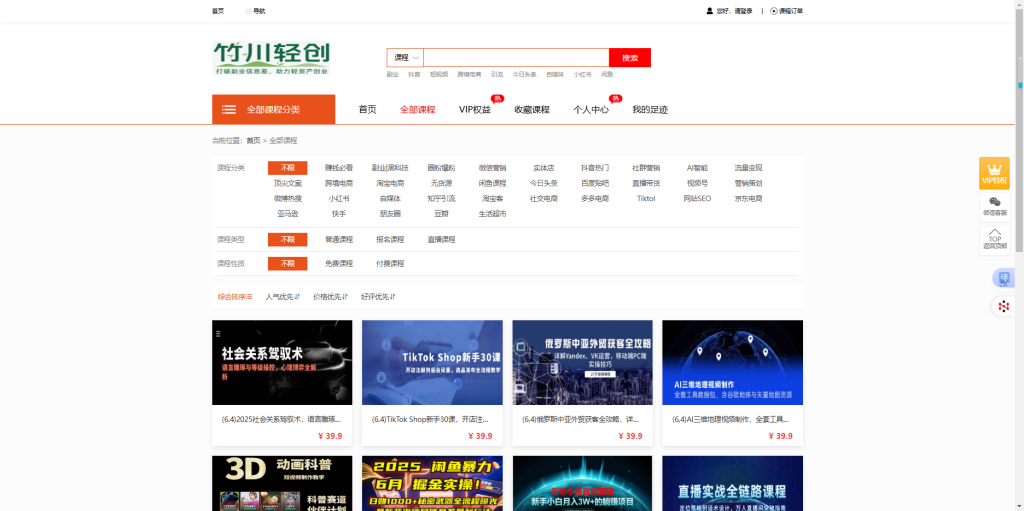
Task: Select the 普通课程 course type filter
Action: [x=339, y=240]
